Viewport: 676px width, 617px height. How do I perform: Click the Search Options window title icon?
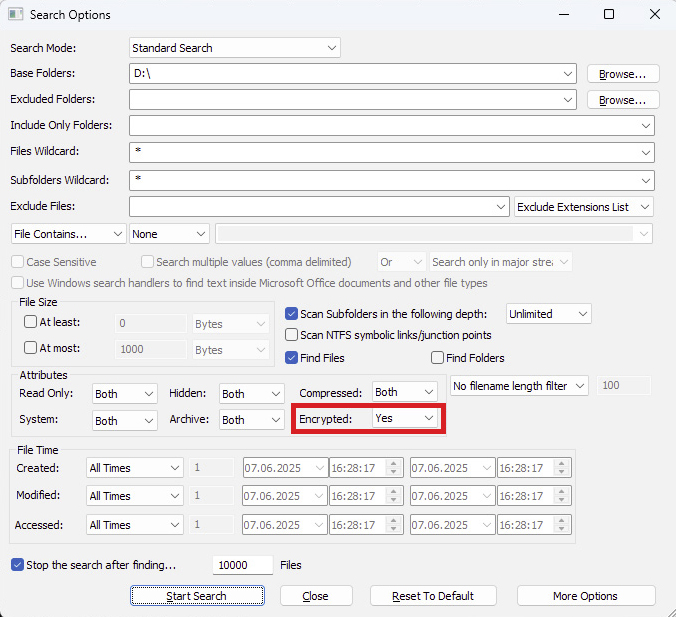[x=16, y=14]
